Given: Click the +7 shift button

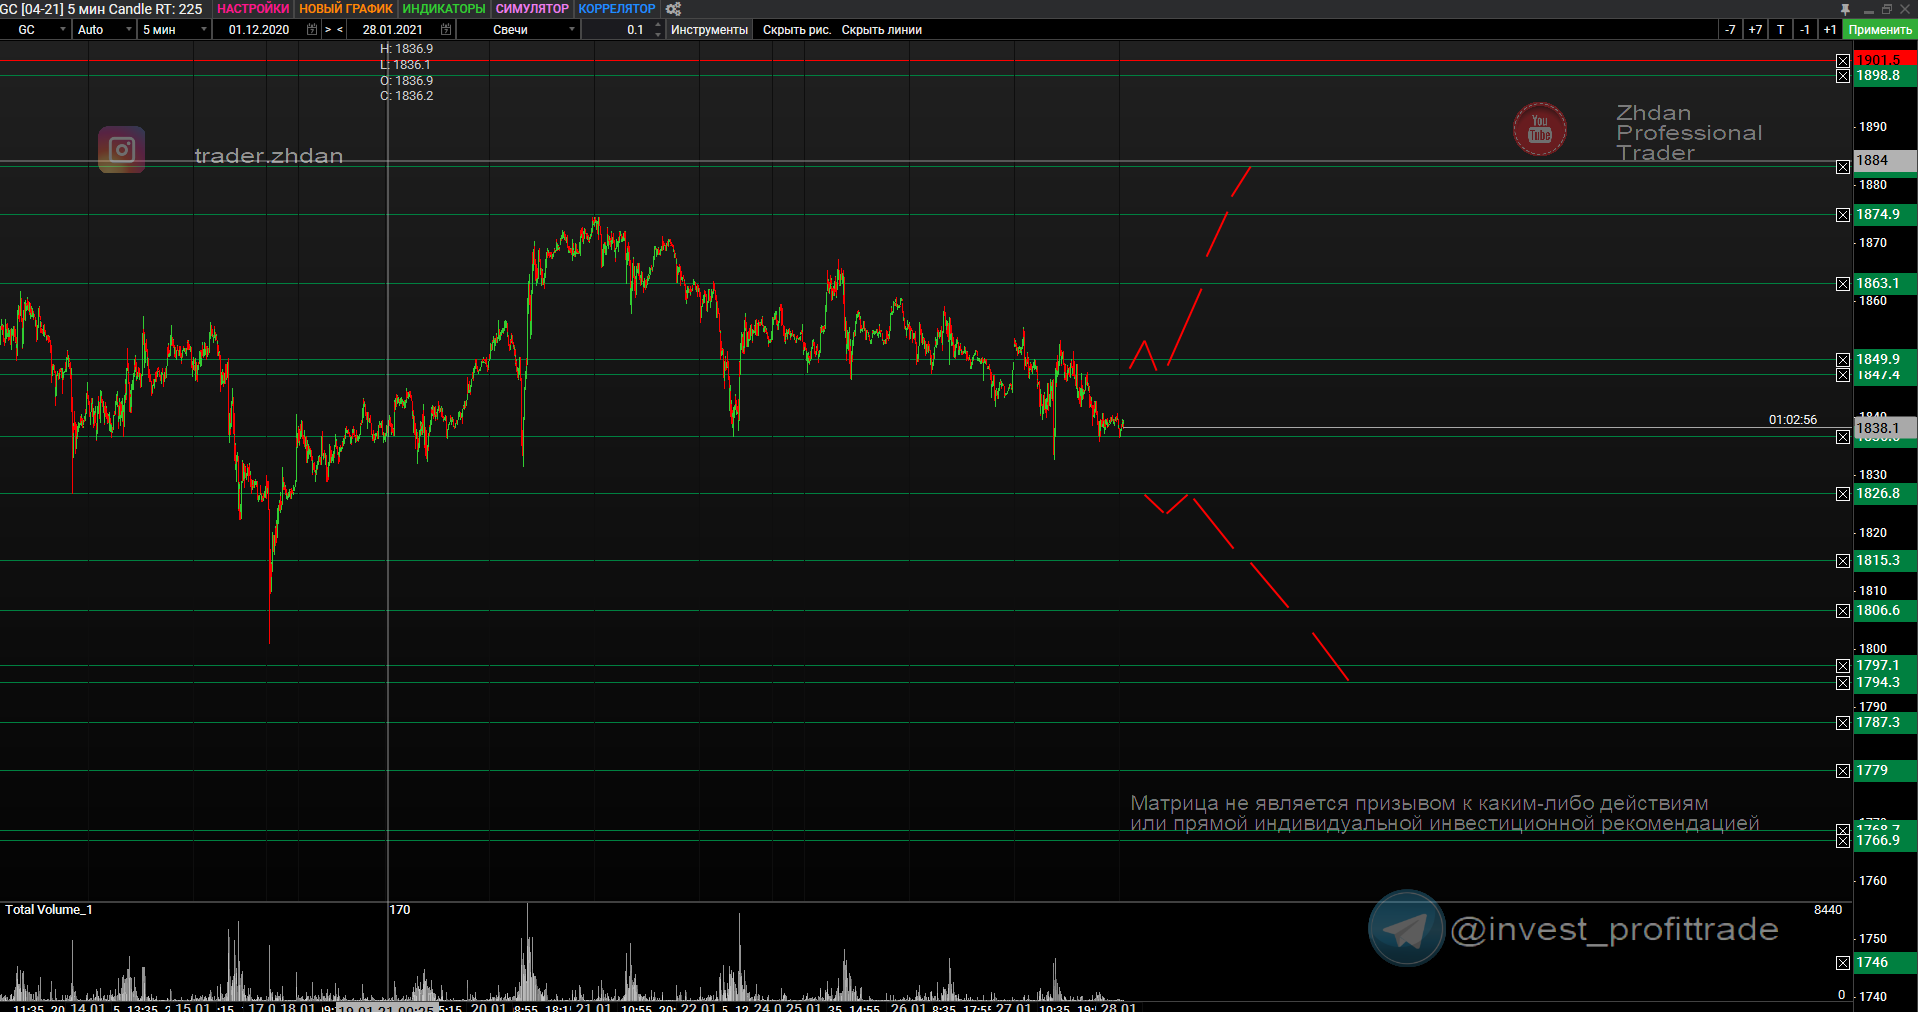Looking at the screenshot, I should 1755,30.
